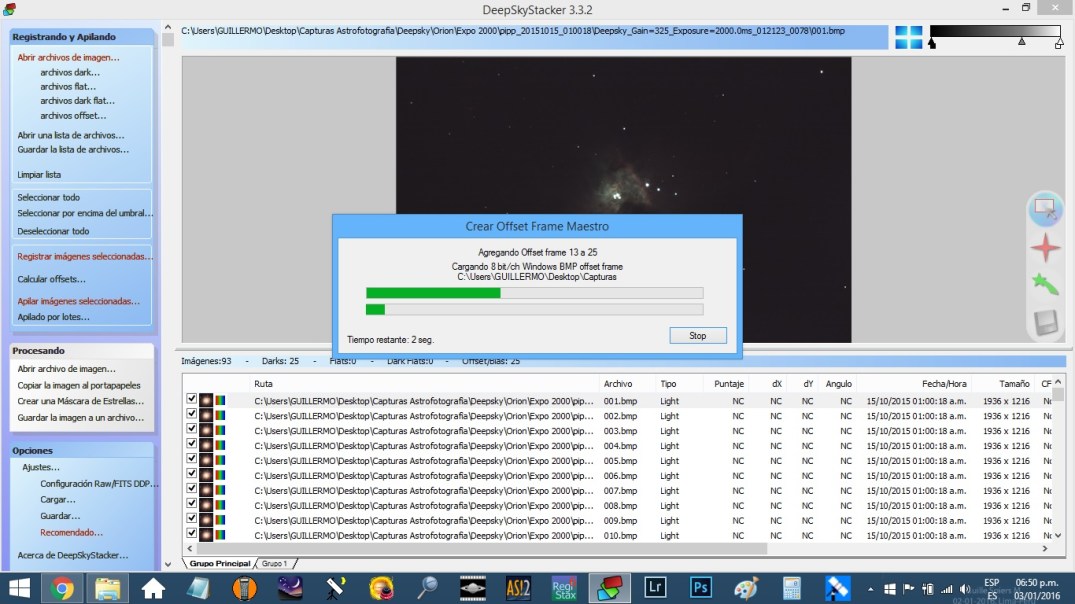Screen dimensions: 1075x604
Task: Click the midtone marker on gradient slider
Action: (x=1021, y=43)
